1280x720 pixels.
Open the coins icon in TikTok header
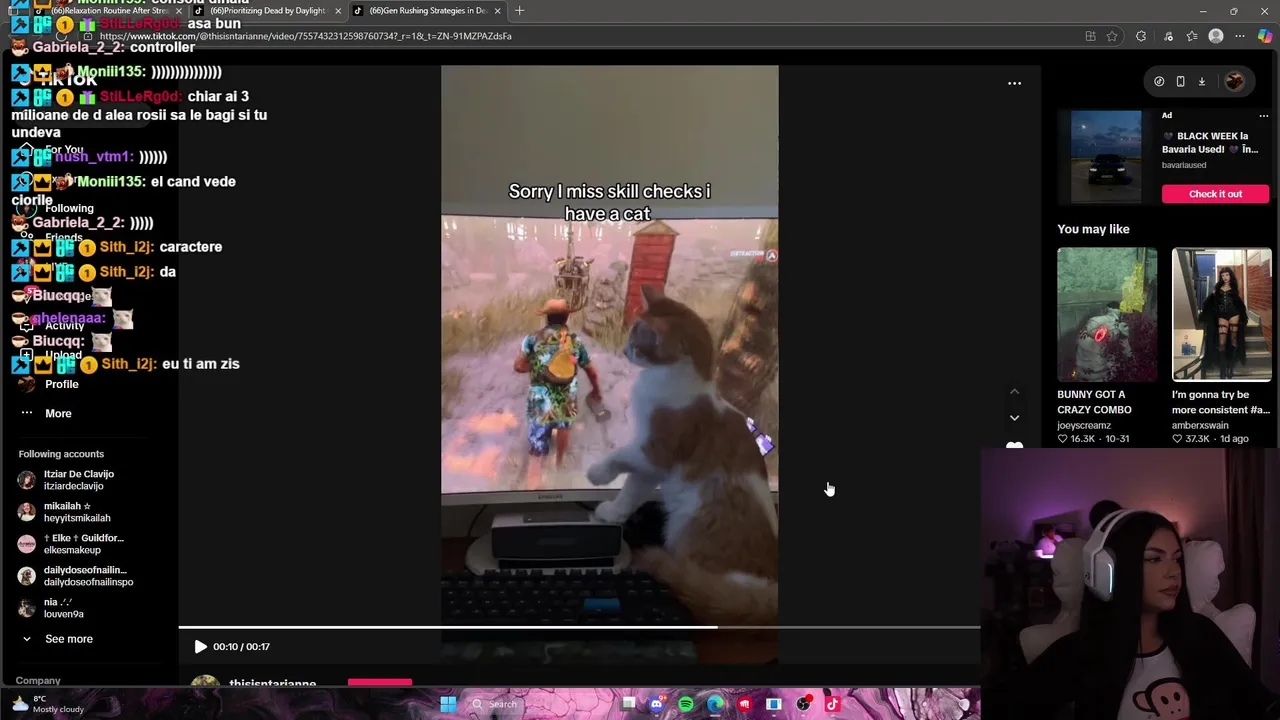coord(1159,82)
